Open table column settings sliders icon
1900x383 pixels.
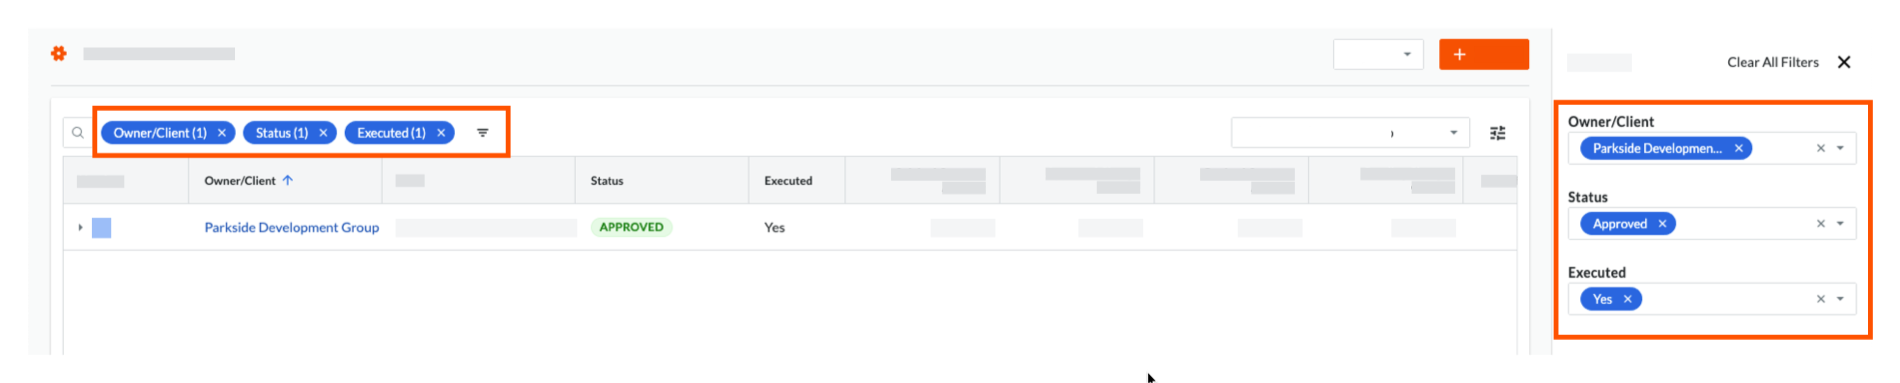[x=1497, y=133]
